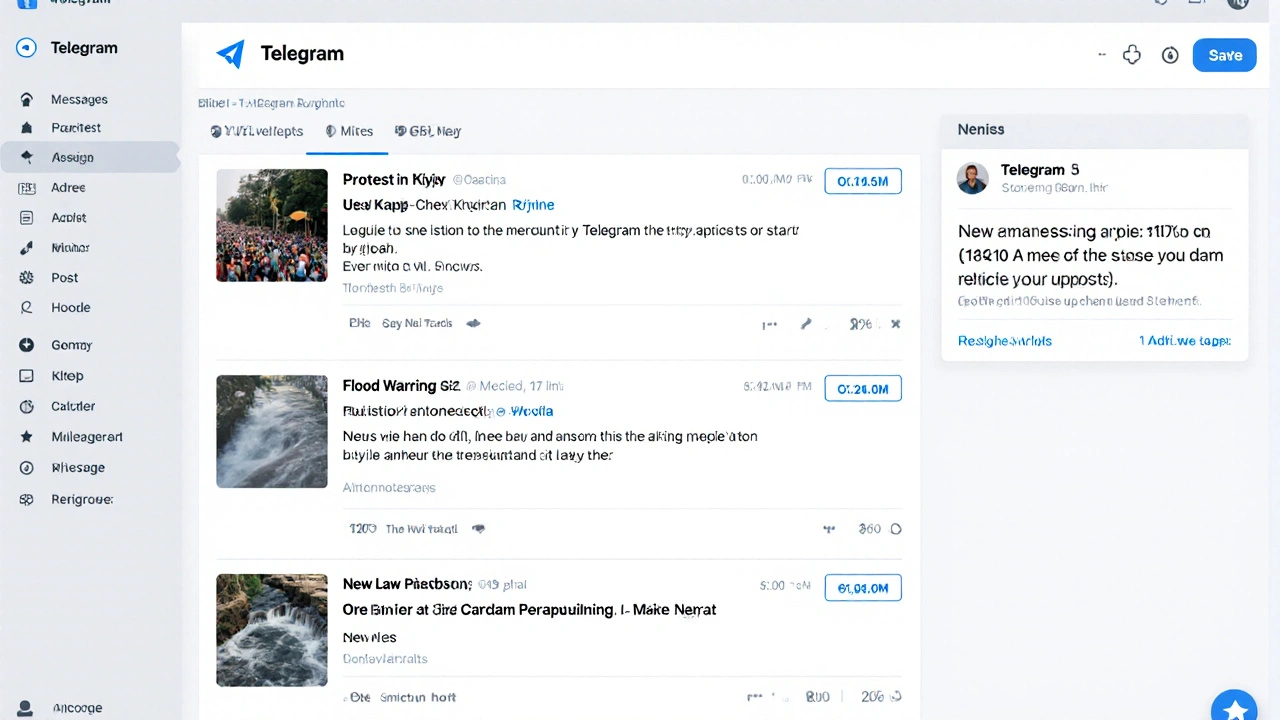The height and width of the screenshot is (720, 1280).
Task: Select the starred Mileagerart sidebar entry
Action: 87,437
